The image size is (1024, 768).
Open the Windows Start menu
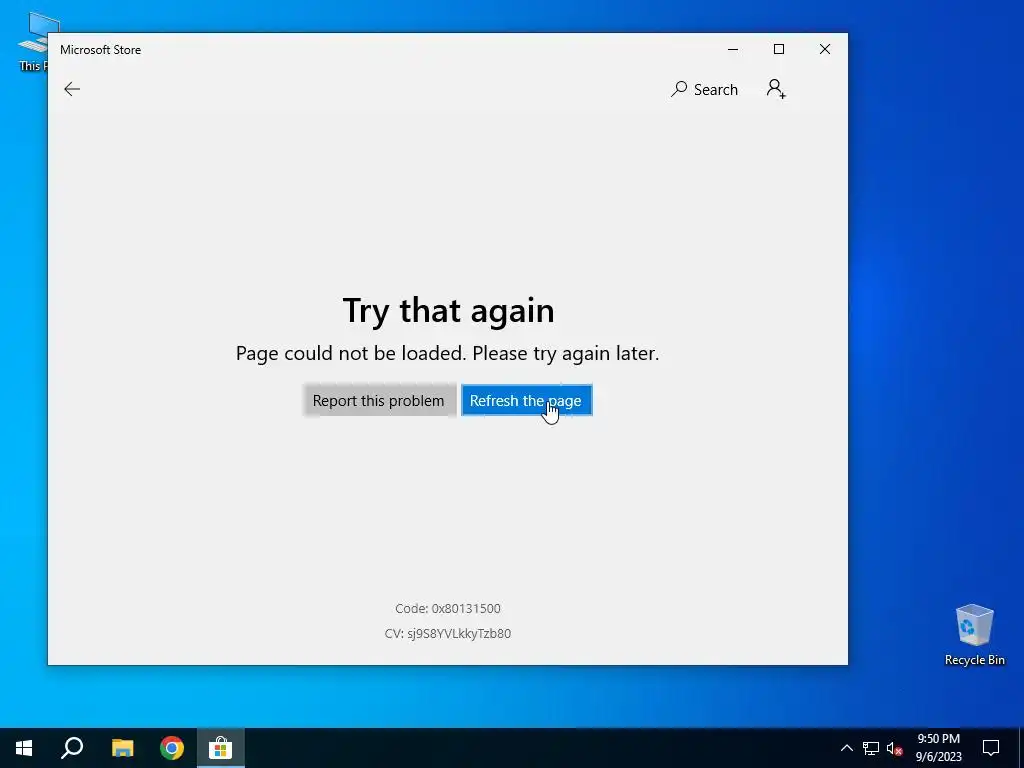[24, 748]
